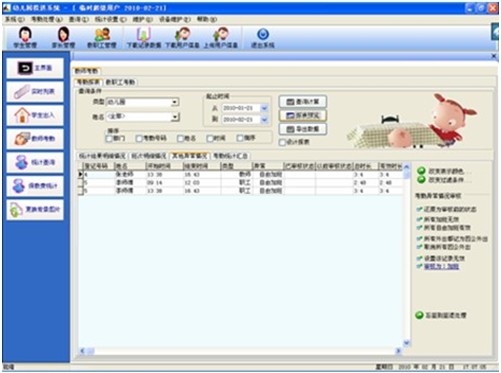The height and width of the screenshot is (373, 501).
Task: Click the table horizontal scrollbar right arrow
Action: (x=398, y=351)
